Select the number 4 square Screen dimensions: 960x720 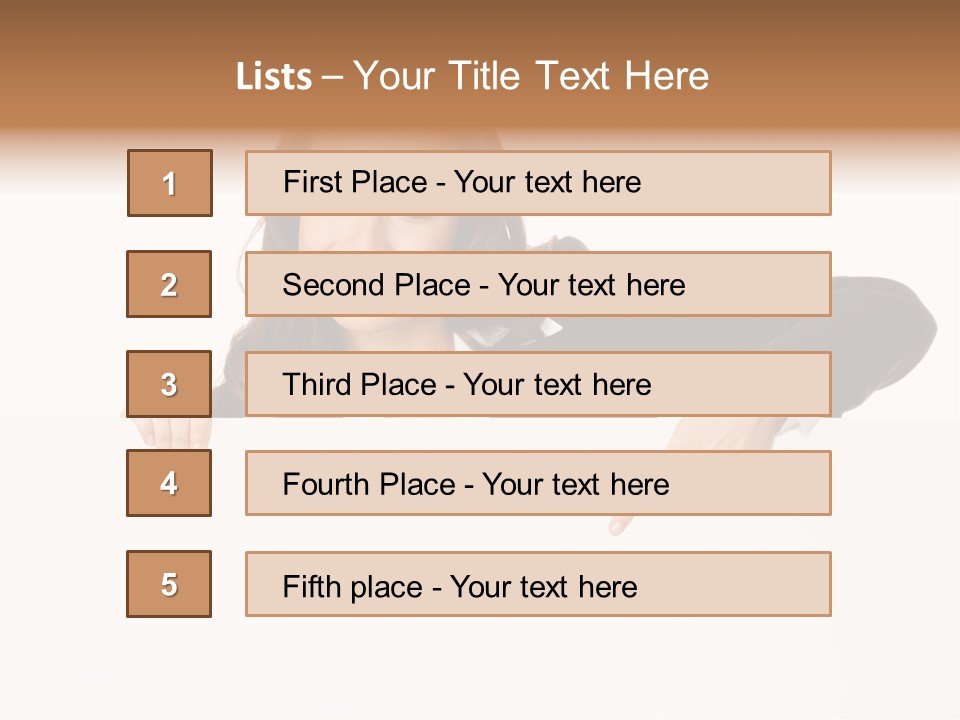pyautogui.click(x=169, y=483)
